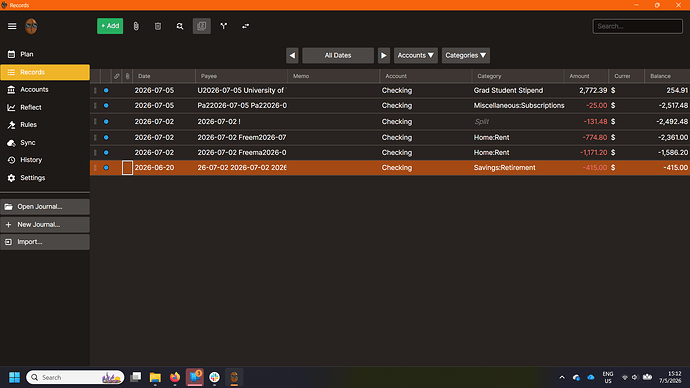Go to previous date range arrow
Screen dimensions: 690x388
(x=292, y=55)
